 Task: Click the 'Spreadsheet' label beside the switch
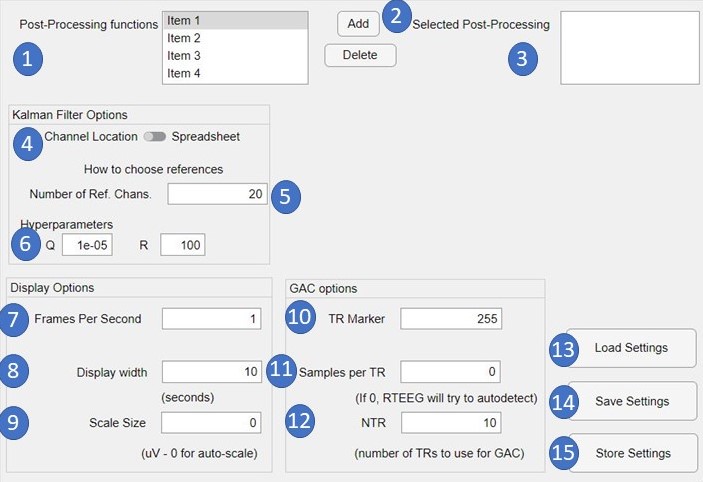point(206,137)
